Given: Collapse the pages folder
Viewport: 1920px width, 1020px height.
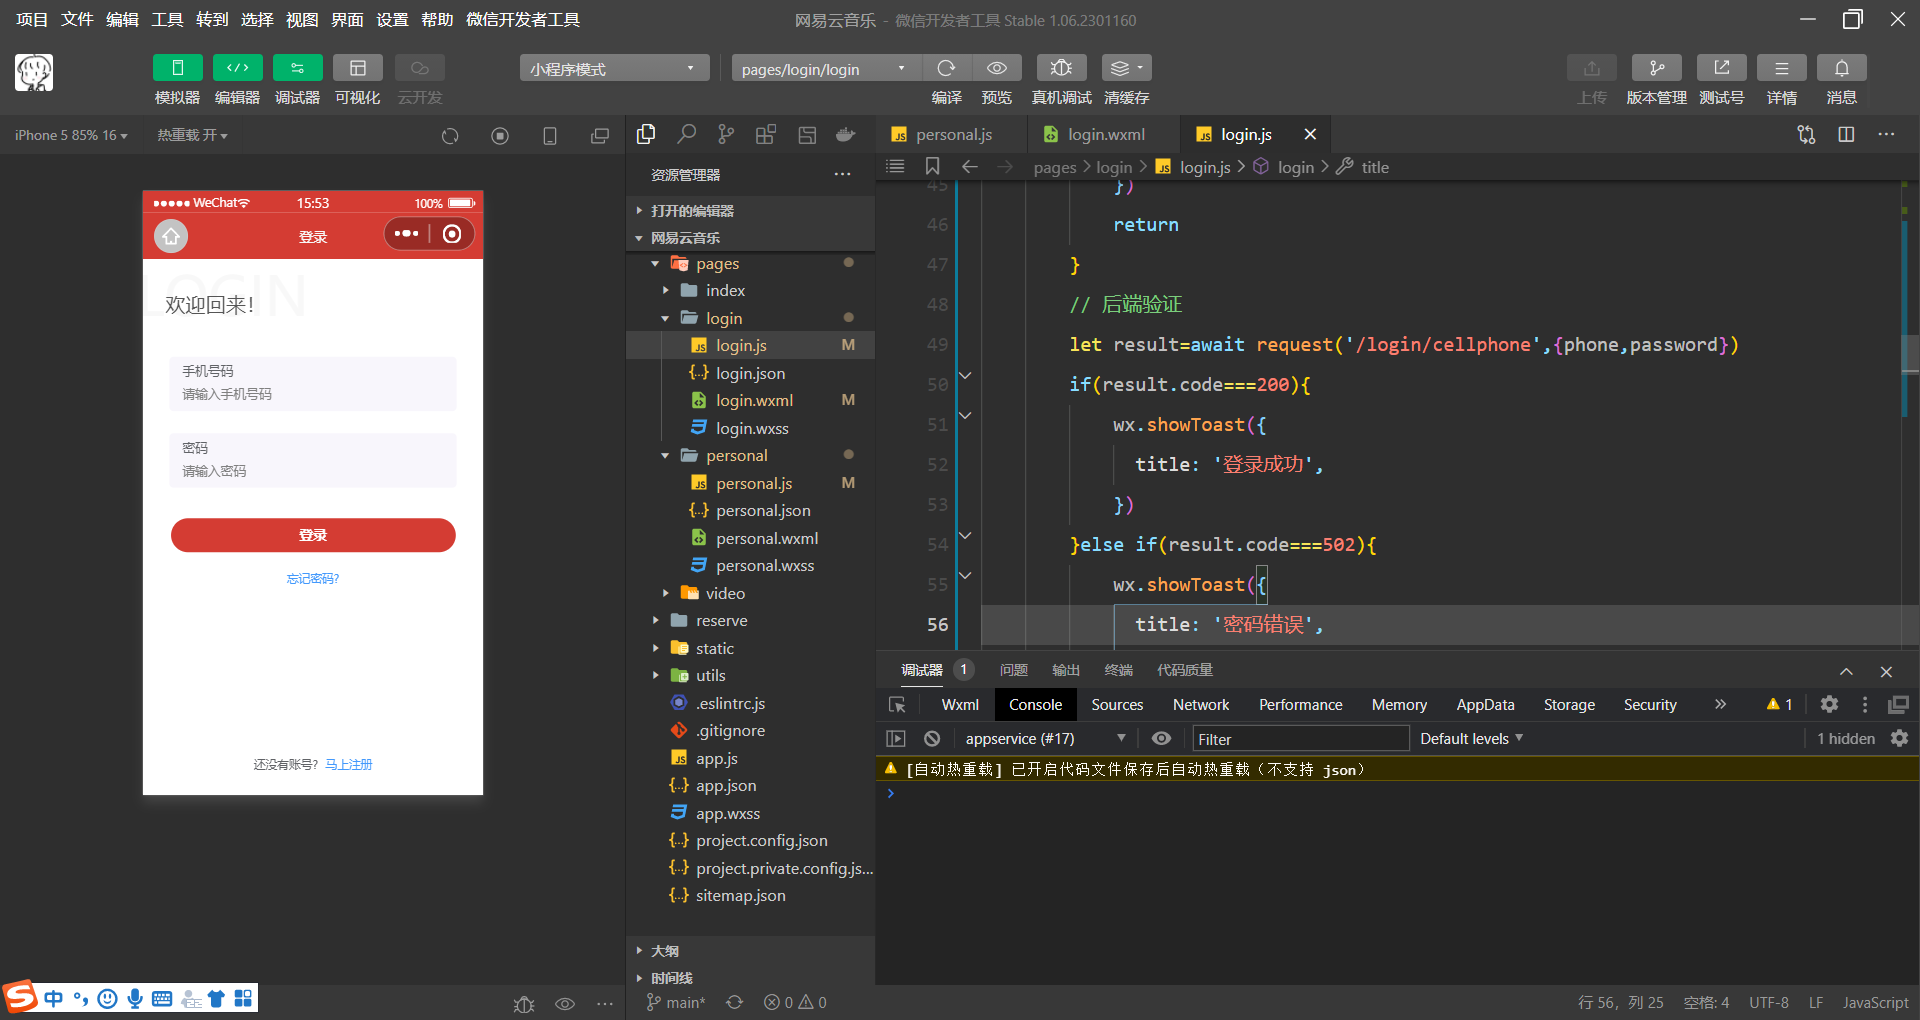Looking at the screenshot, I should click(x=750, y=263).
